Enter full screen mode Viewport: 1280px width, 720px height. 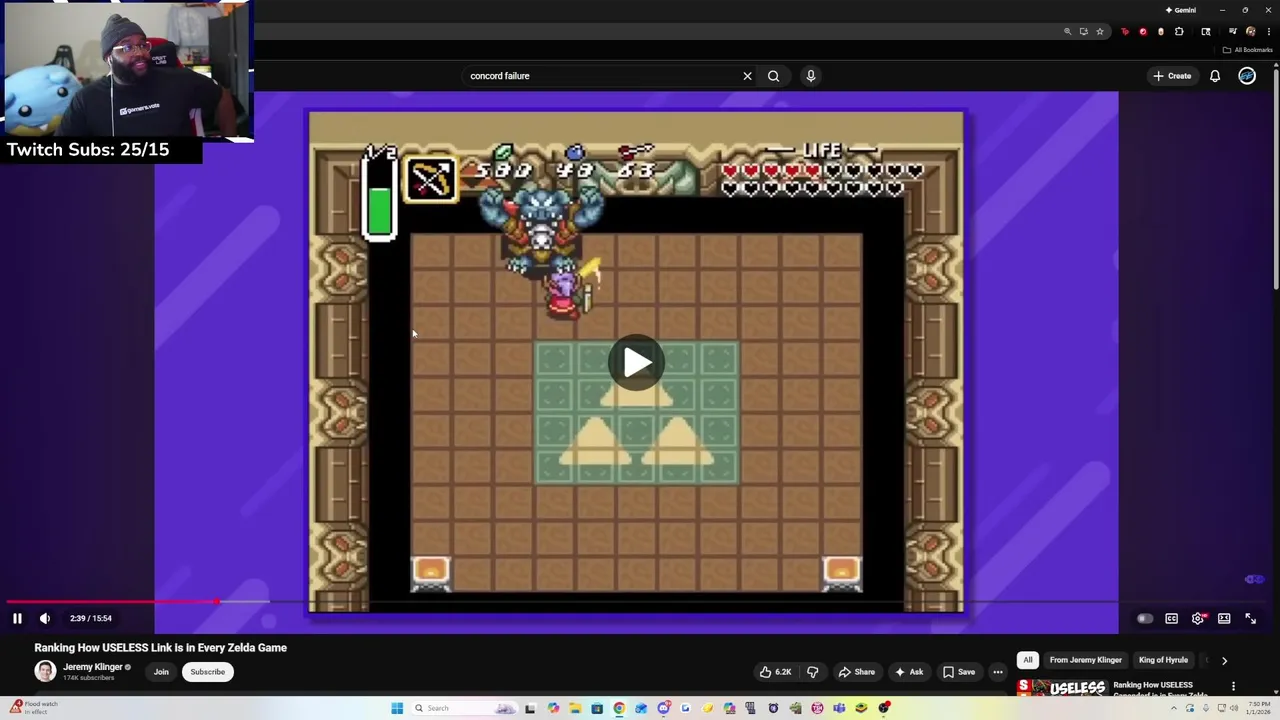tap(1250, 618)
